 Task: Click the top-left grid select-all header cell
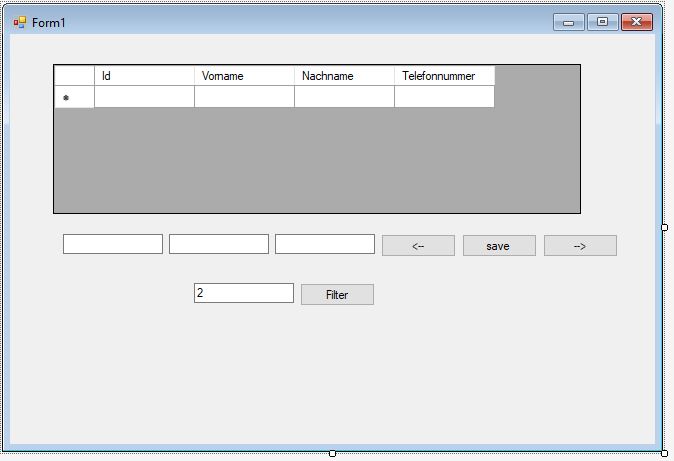coord(74,76)
